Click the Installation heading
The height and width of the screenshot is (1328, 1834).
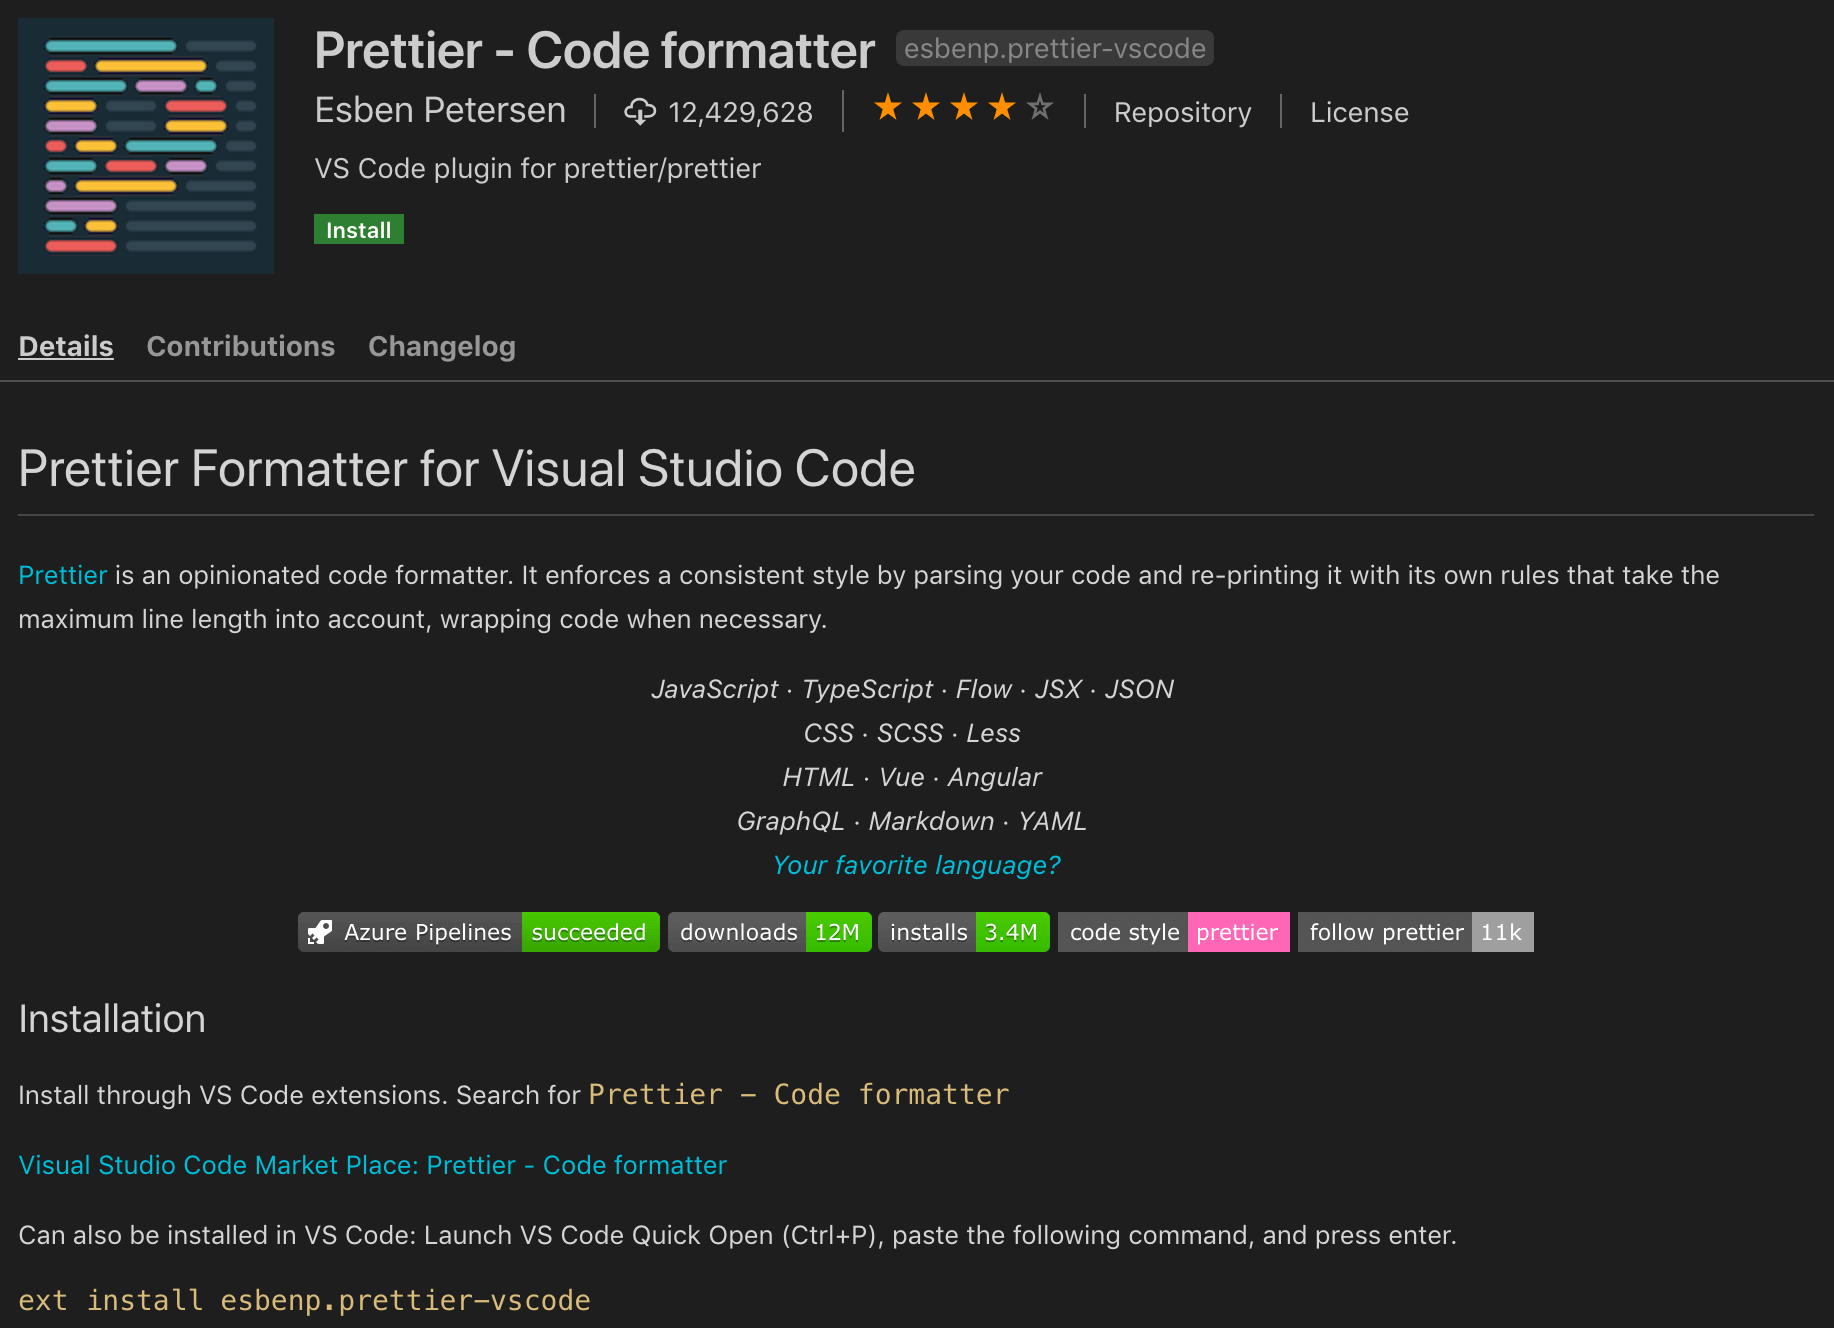pyautogui.click(x=112, y=1019)
